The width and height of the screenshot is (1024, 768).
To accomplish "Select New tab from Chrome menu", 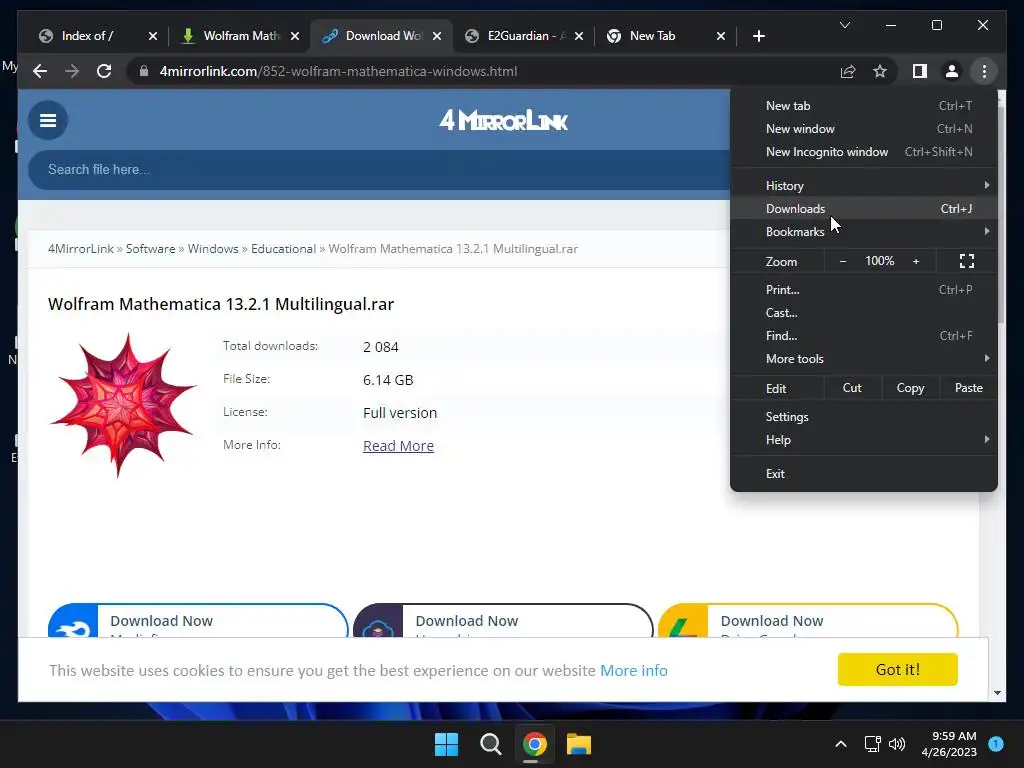I will click(x=863, y=106).
